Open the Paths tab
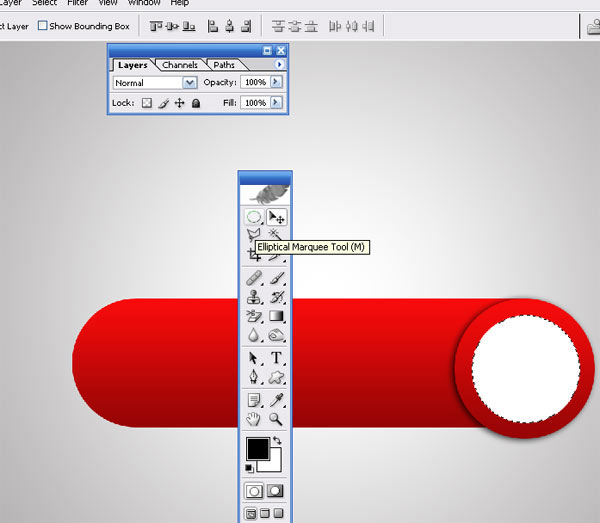Viewport: 600px width, 523px height. point(224,65)
